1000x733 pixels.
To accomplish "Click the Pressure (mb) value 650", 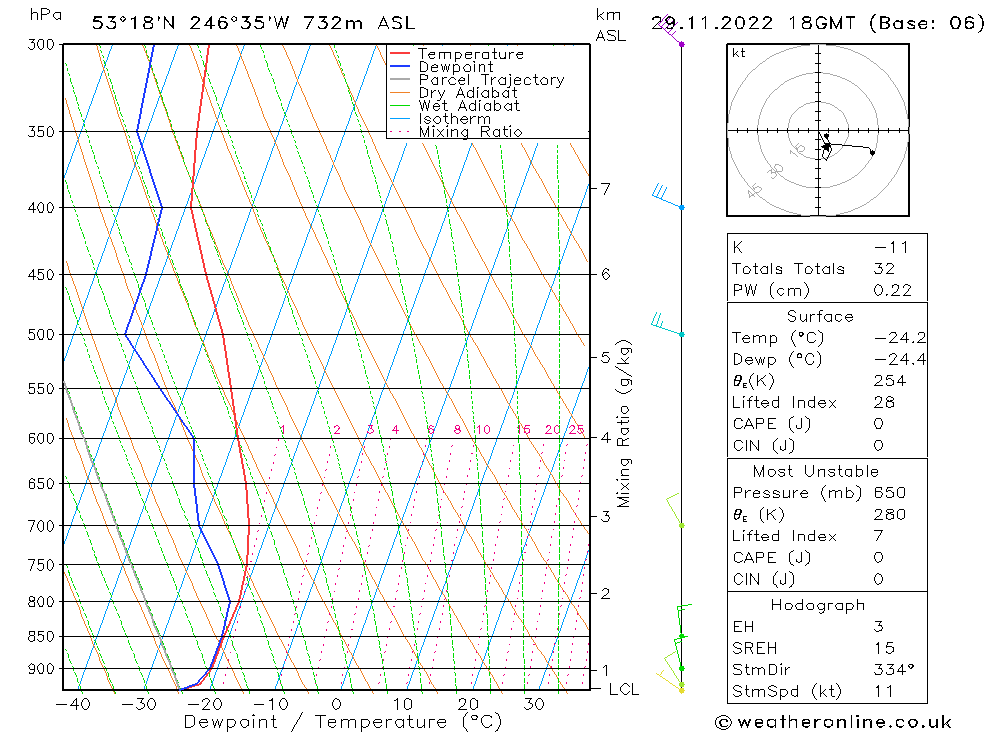I will coord(890,493).
